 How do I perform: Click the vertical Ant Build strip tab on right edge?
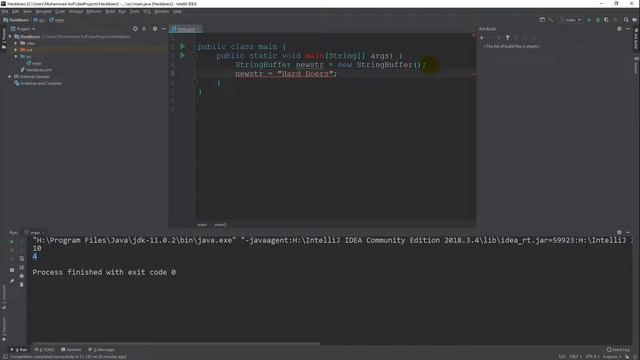pos(636,39)
